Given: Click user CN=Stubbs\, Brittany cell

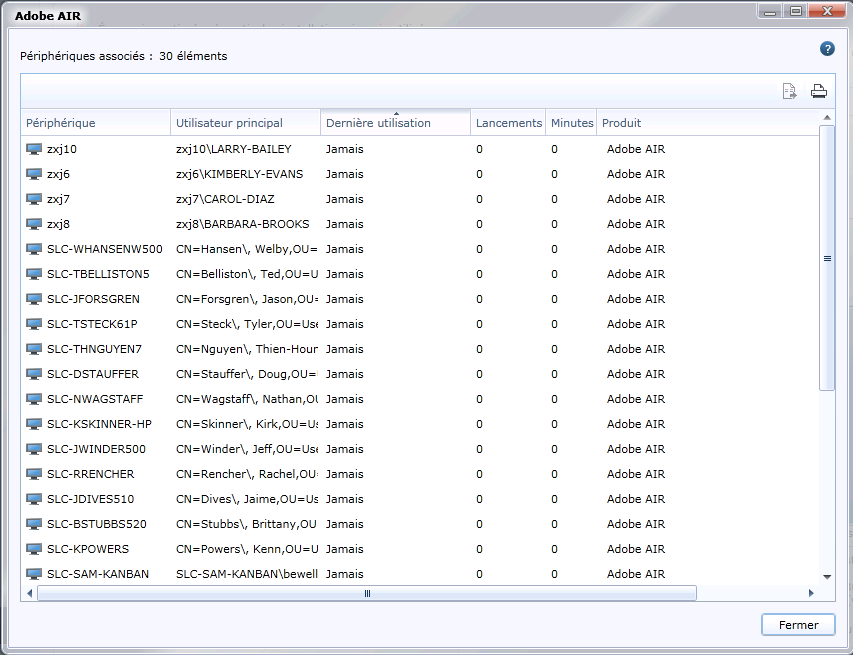Looking at the screenshot, I should (x=247, y=524).
